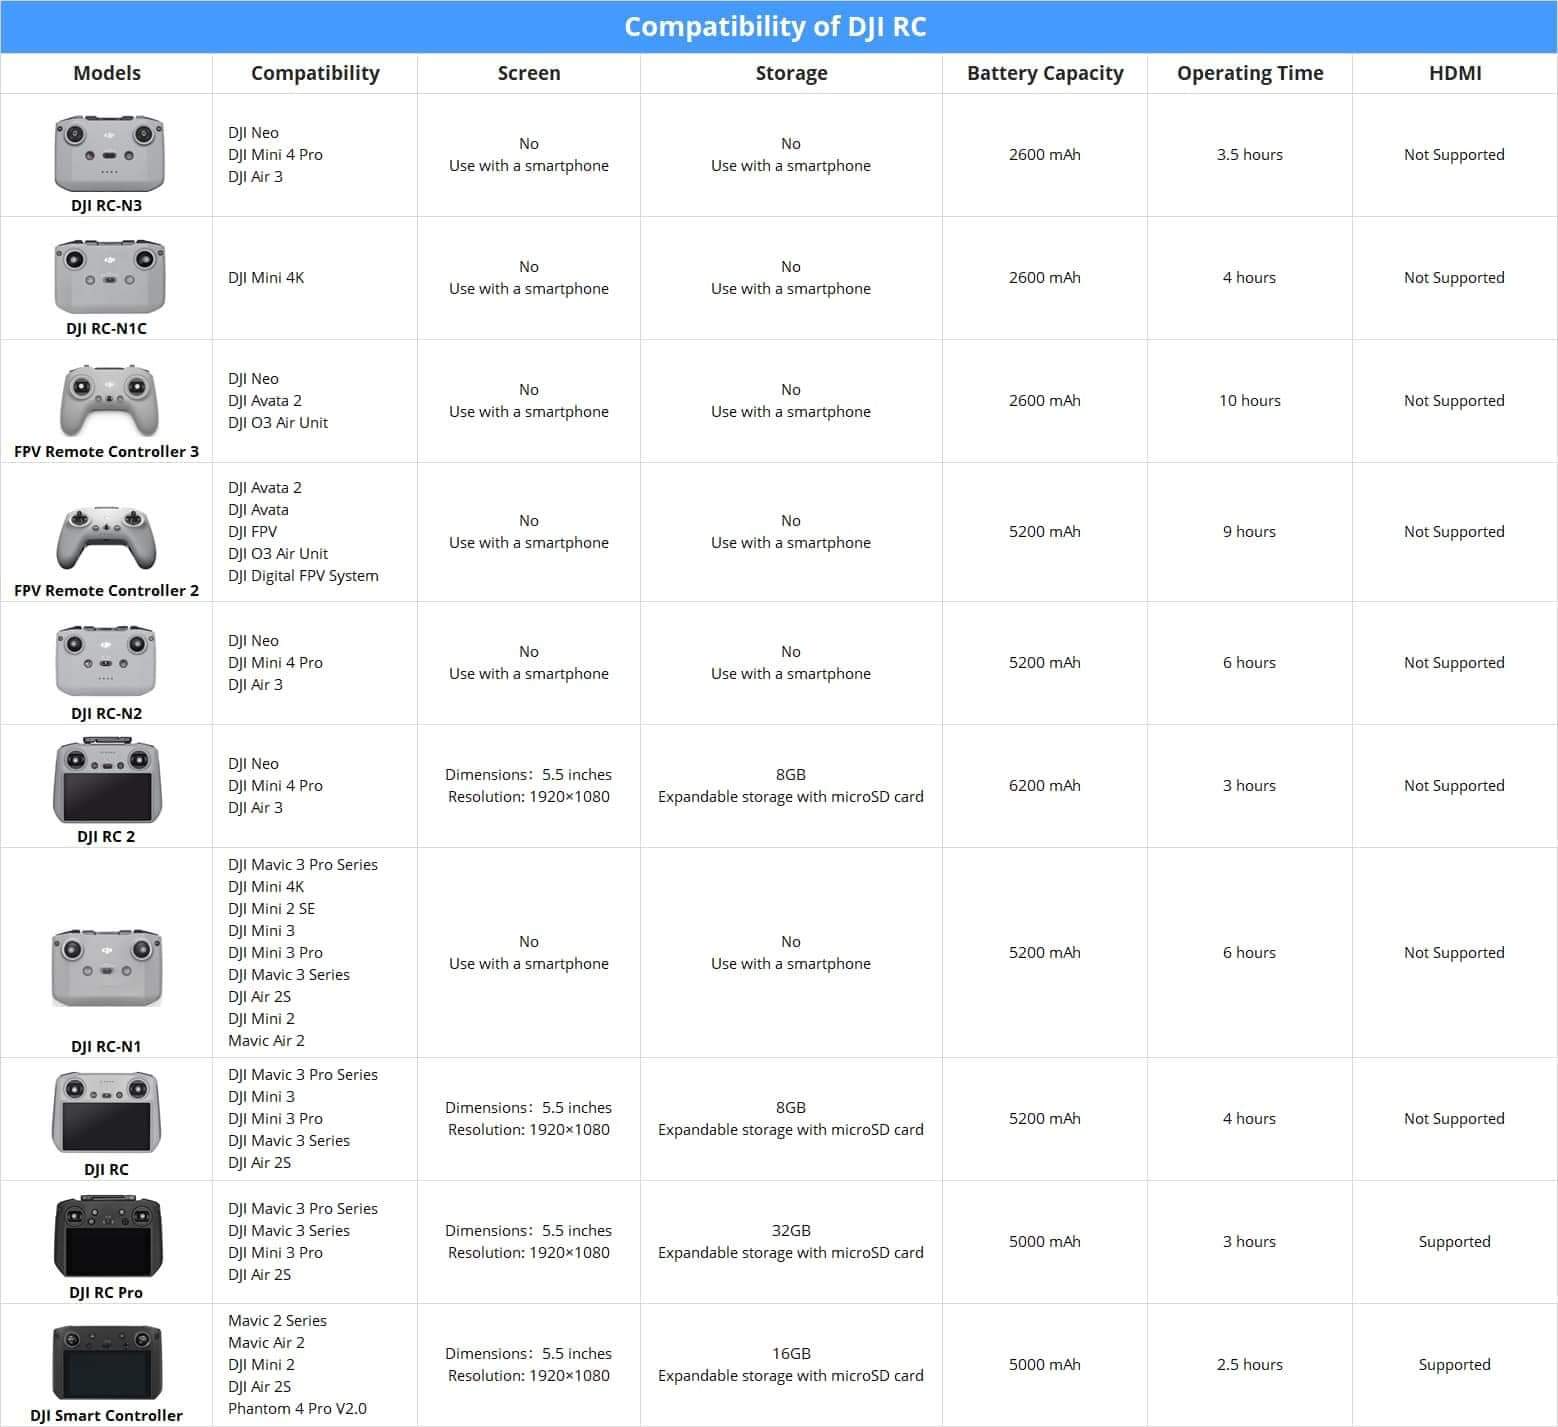Select the 10 hours operating time cell
Screen dimensions: 1558x1427
(x=1249, y=400)
